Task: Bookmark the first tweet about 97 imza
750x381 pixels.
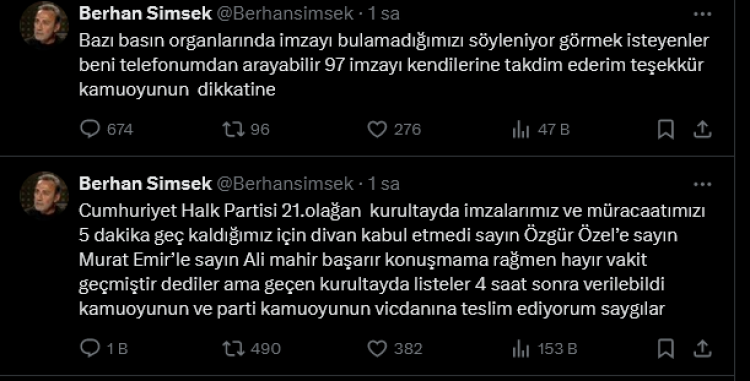Action: point(666,130)
